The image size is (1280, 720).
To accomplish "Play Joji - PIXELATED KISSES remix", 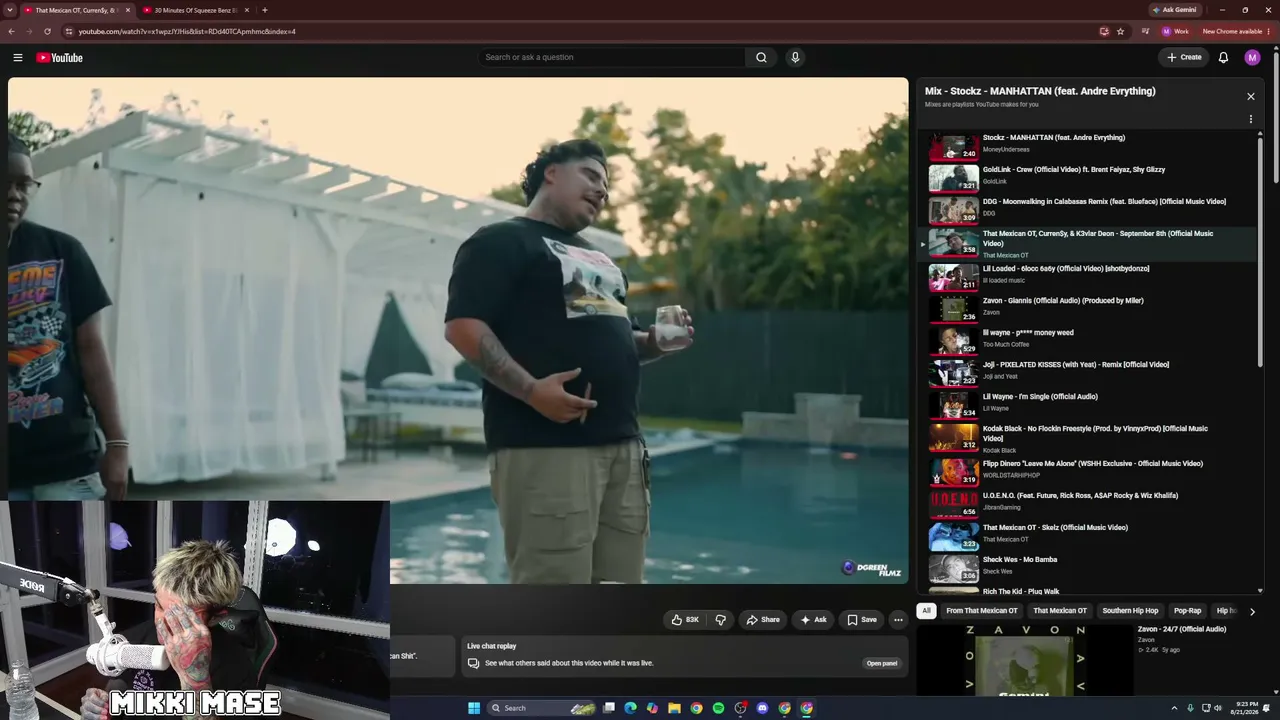I will coord(1088,375).
